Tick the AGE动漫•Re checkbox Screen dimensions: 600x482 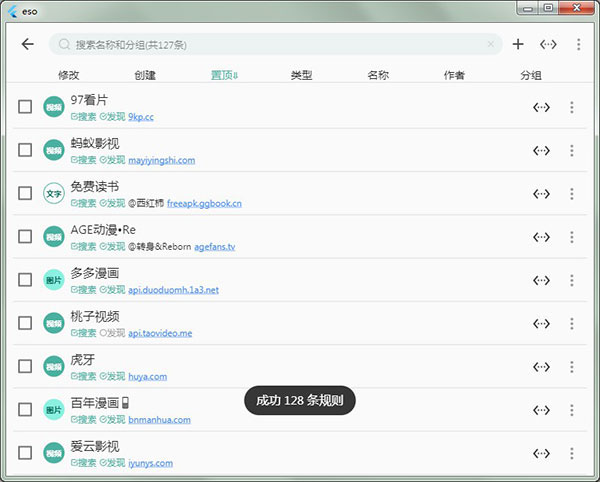tap(25, 236)
